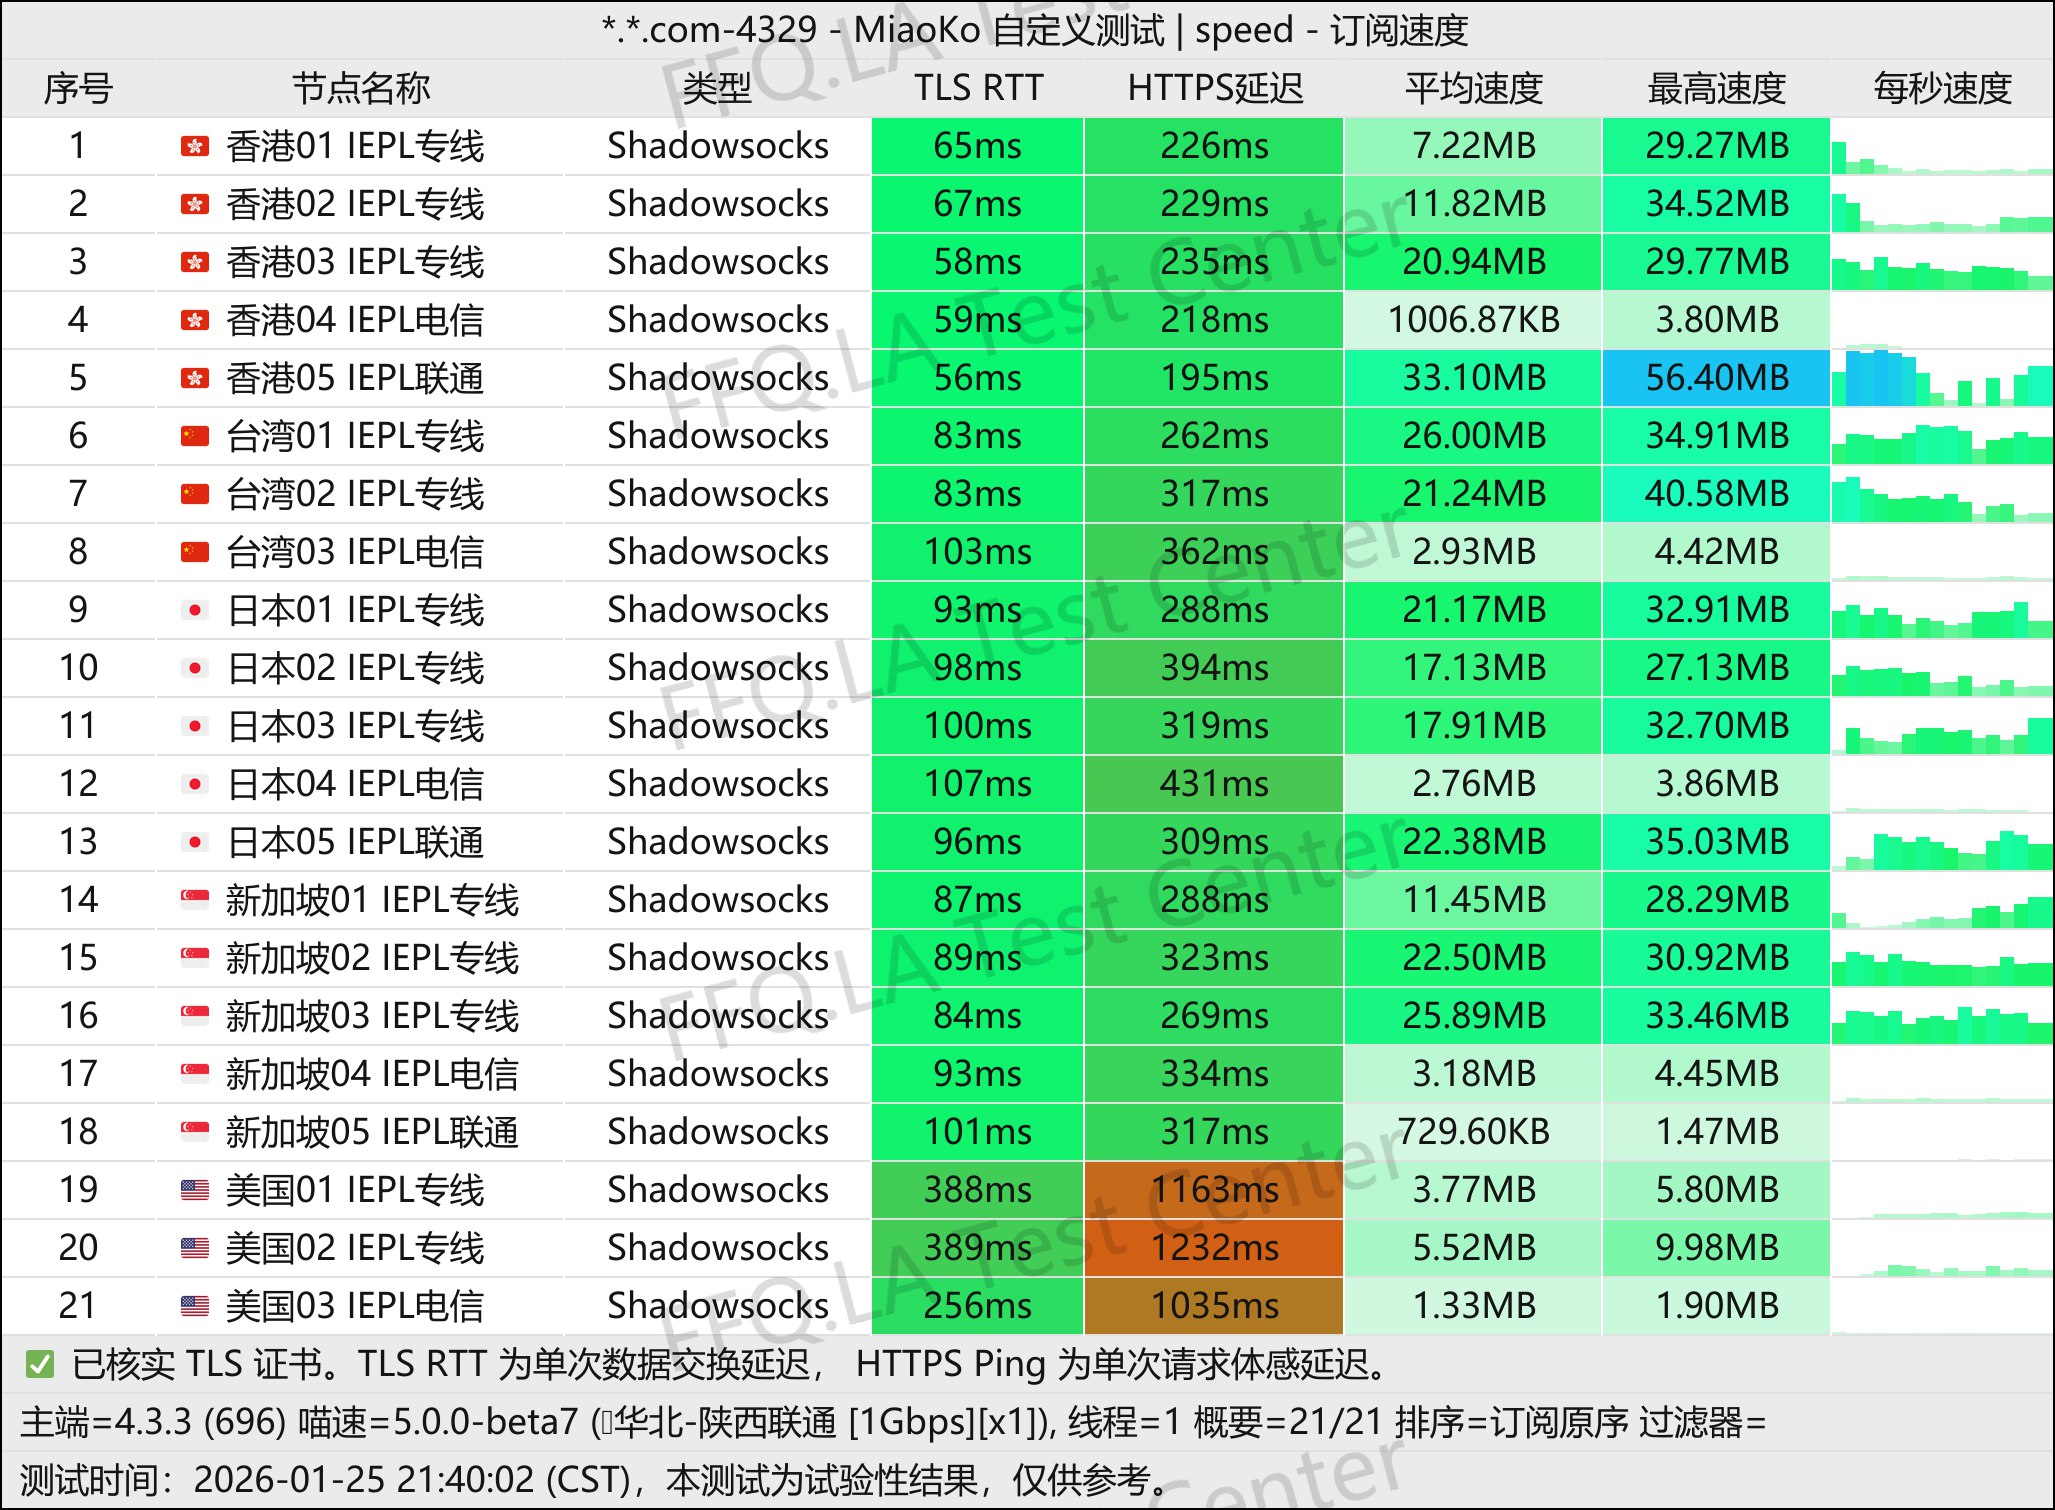The height and width of the screenshot is (1510, 2055).
Task: Click the Japan flag beside 日本04 IEPL电信
Action: point(195,785)
